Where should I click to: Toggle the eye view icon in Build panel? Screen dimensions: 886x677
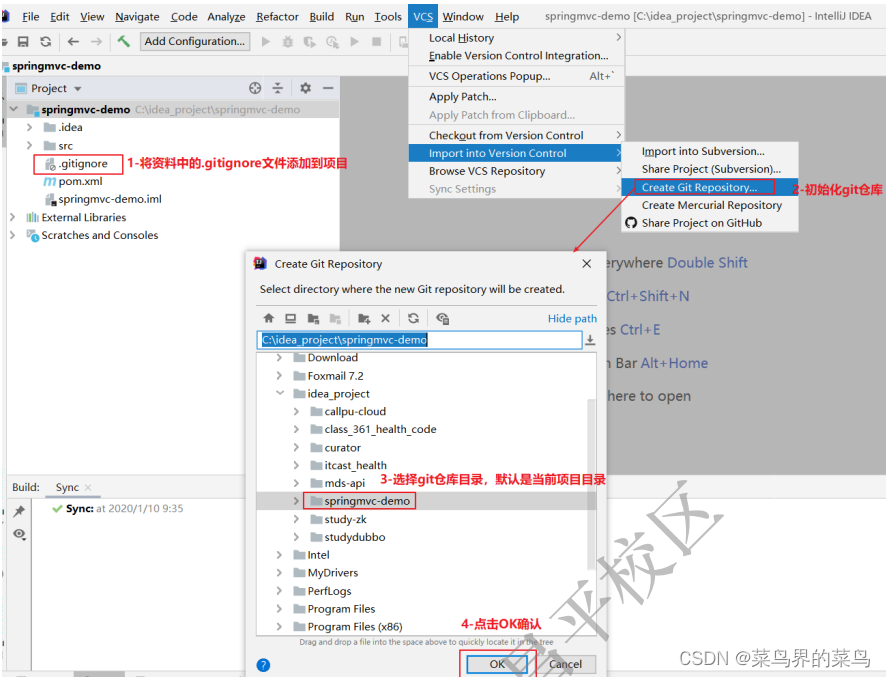pos(19,534)
